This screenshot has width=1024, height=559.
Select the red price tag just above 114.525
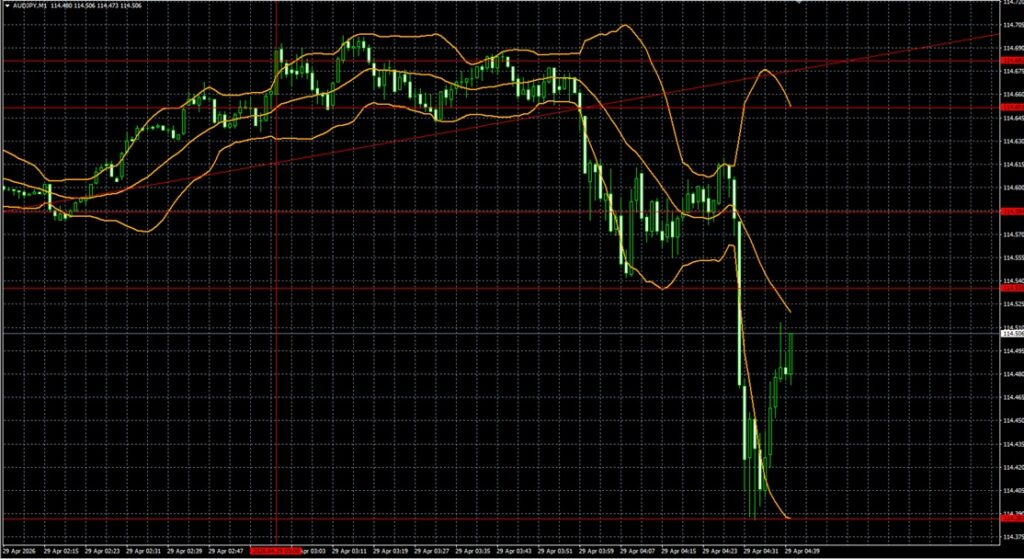pyautogui.click(x=1012, y=288)
